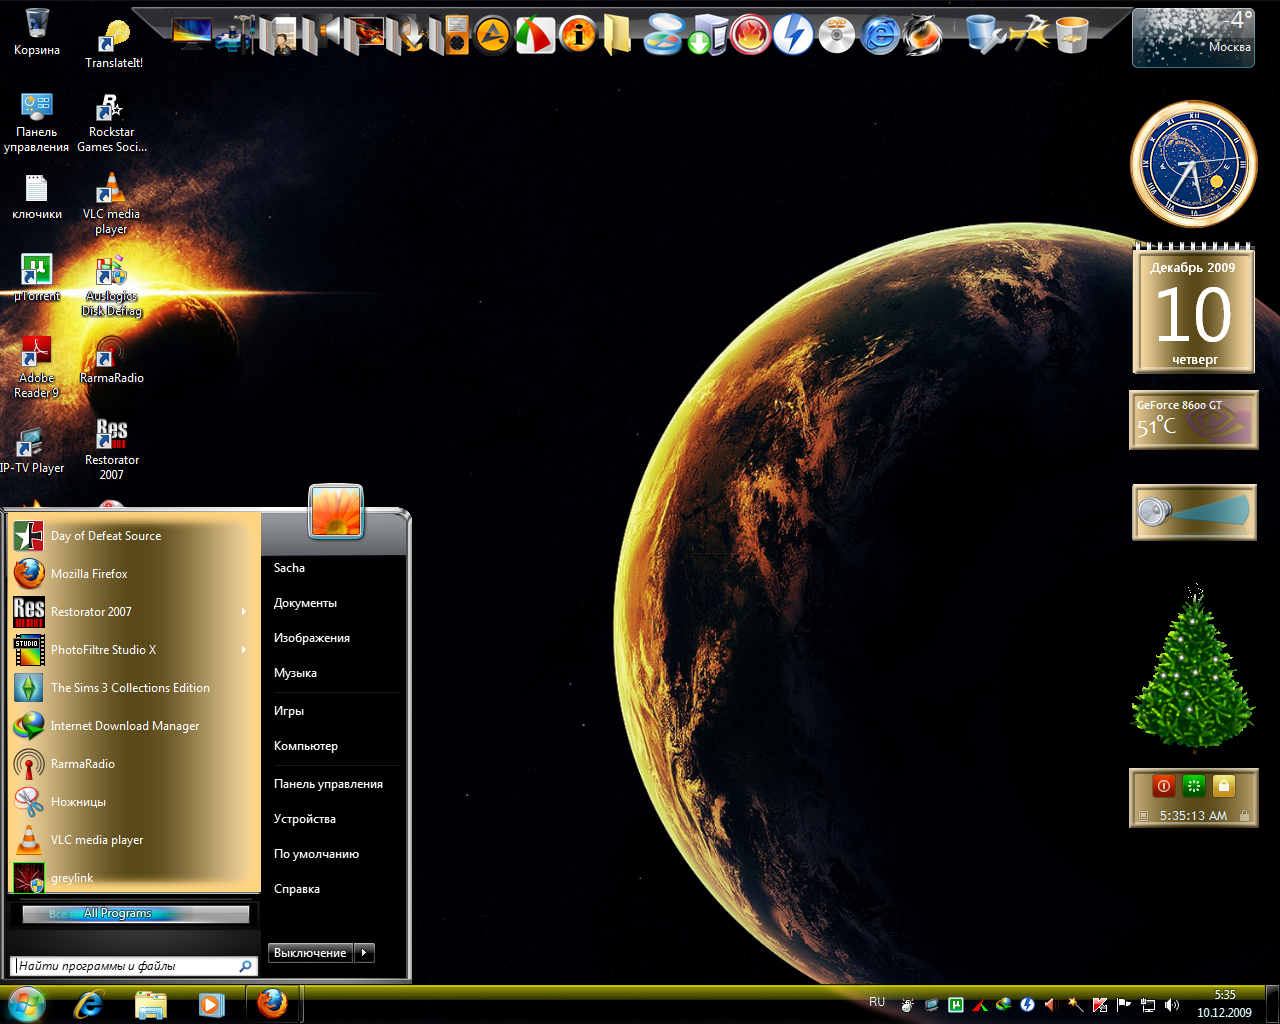Adjust the volume gadget slider wedge

[x=1209, y=511]
